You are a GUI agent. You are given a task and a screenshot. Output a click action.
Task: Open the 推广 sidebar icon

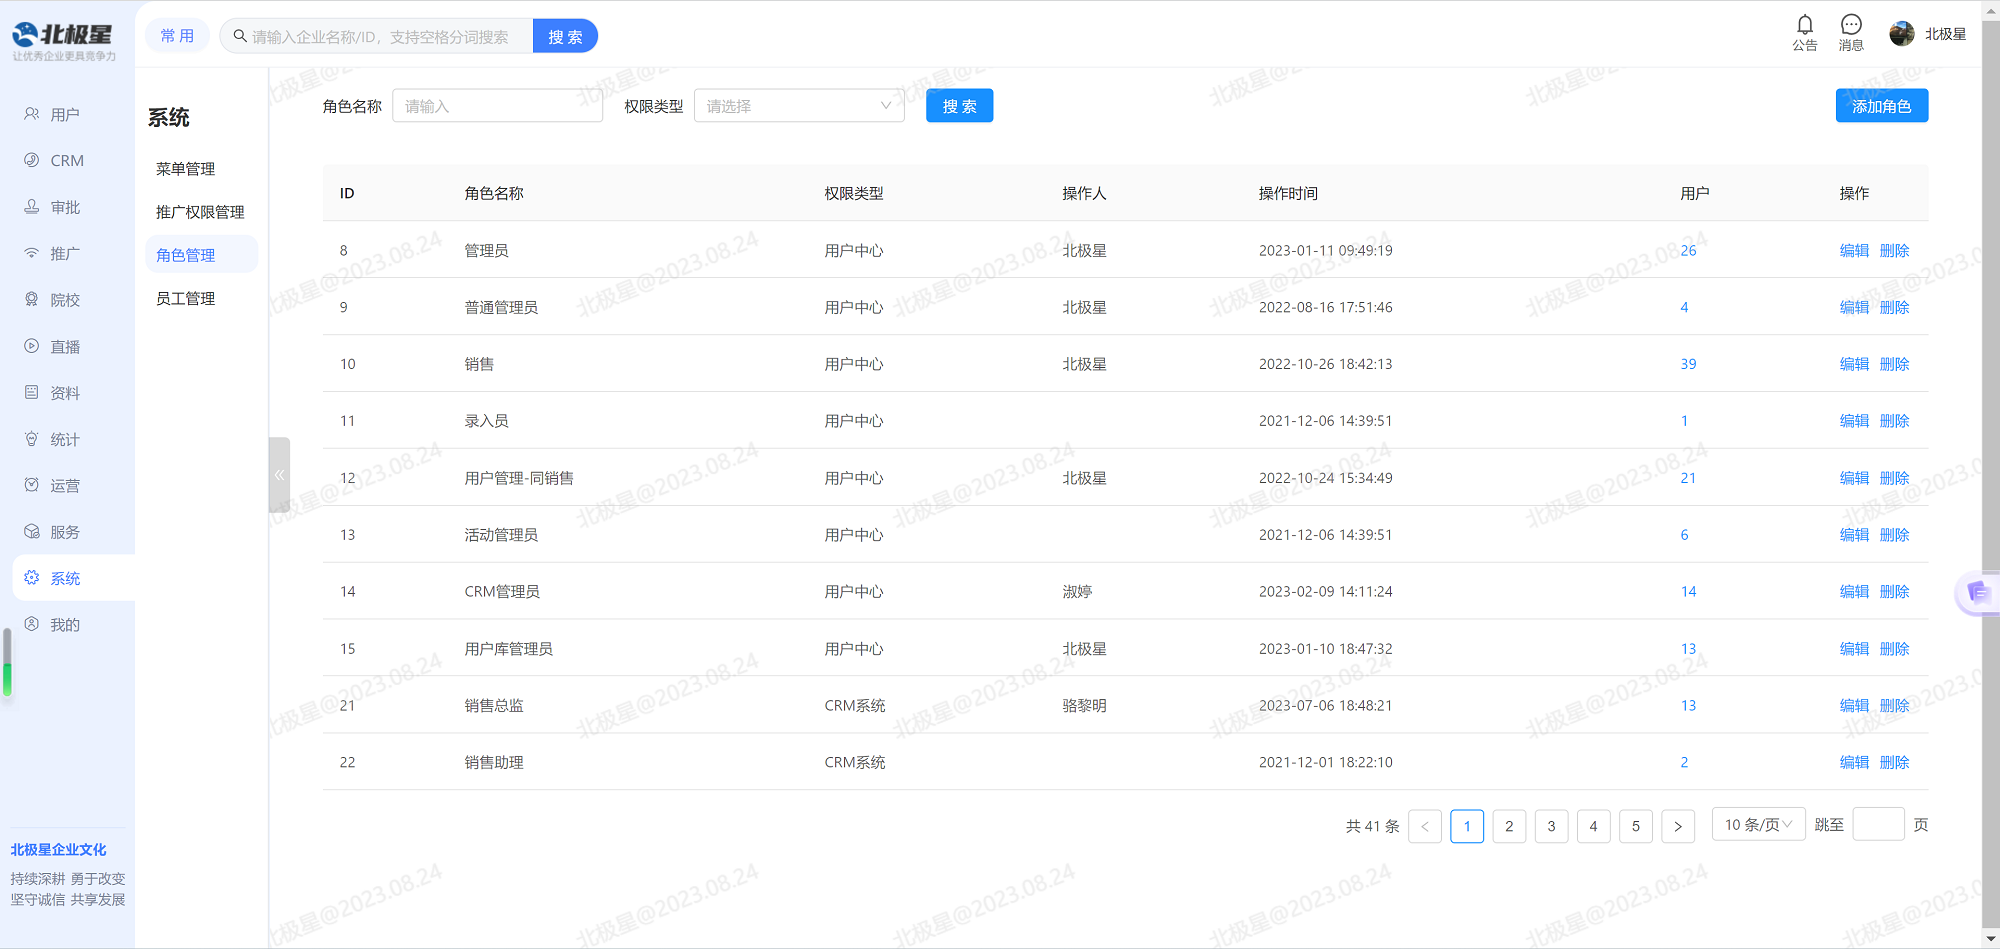[x=32, y=253]
